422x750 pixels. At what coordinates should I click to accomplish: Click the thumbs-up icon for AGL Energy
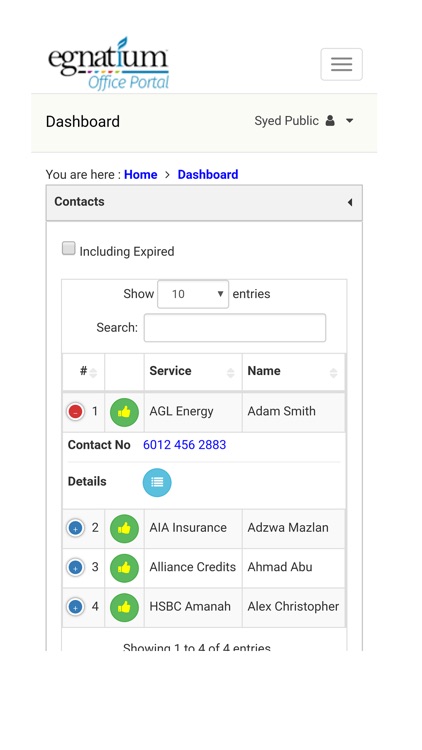(124, 412)
